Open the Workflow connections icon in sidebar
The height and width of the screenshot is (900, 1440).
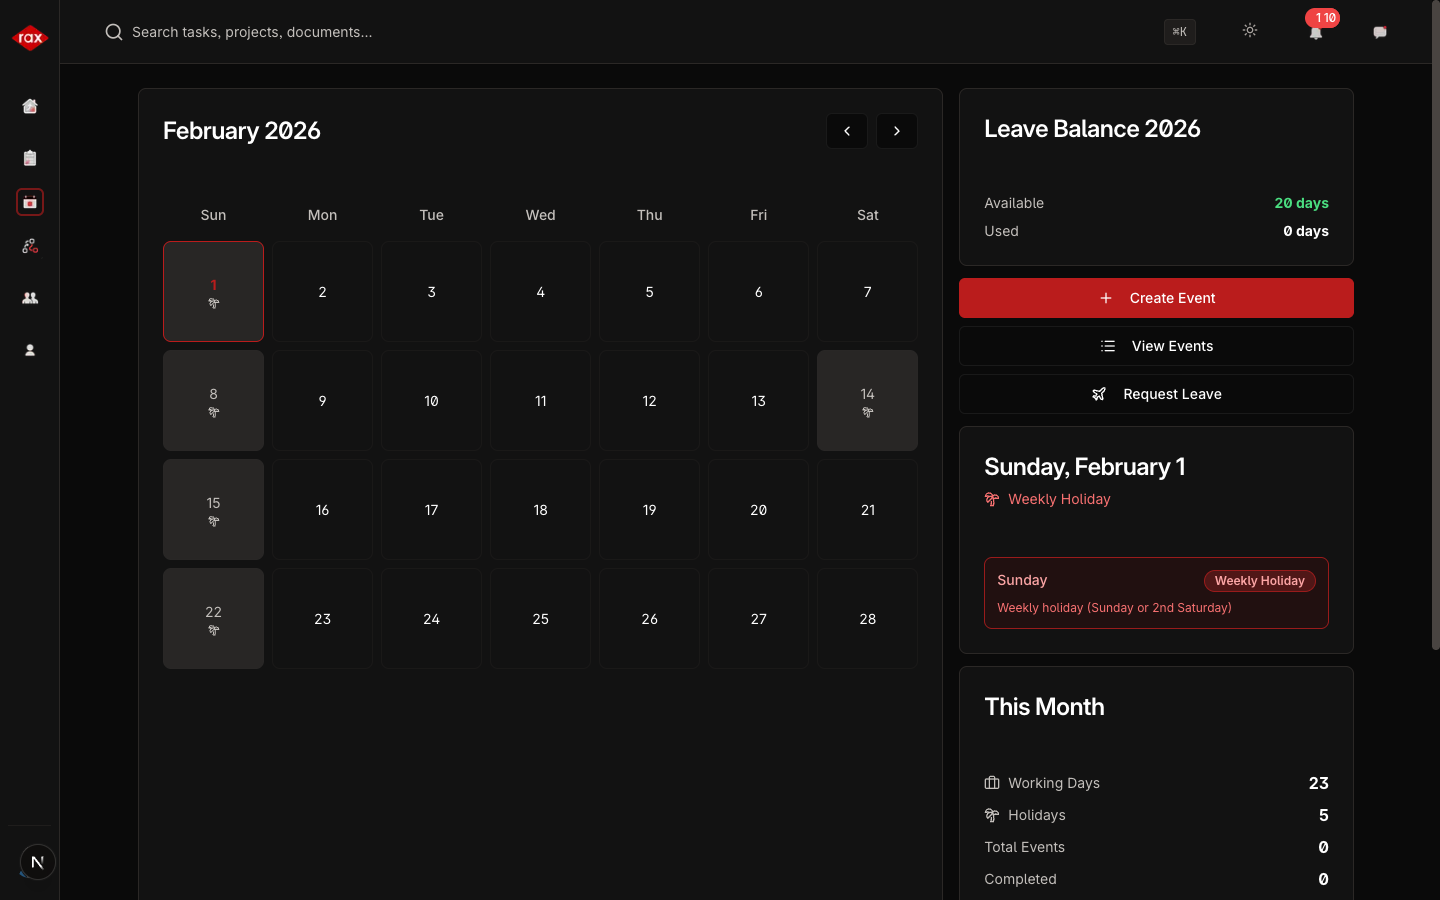(30, 246)
